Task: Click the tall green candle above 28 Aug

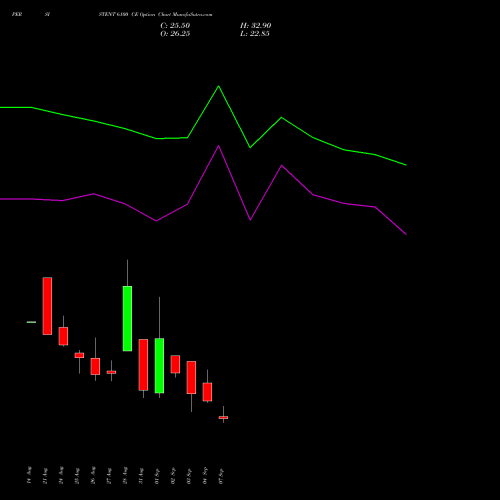Action: [127, 318]
